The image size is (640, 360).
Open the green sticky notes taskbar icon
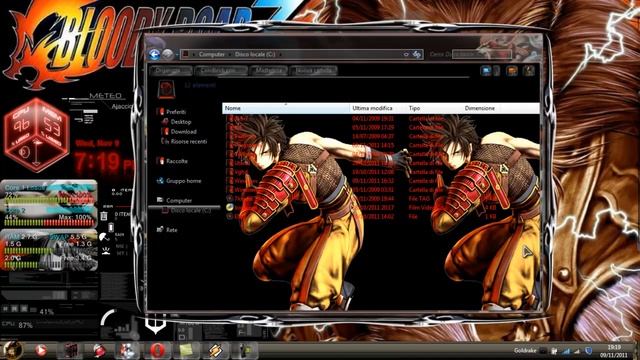(x=187, y=350)
